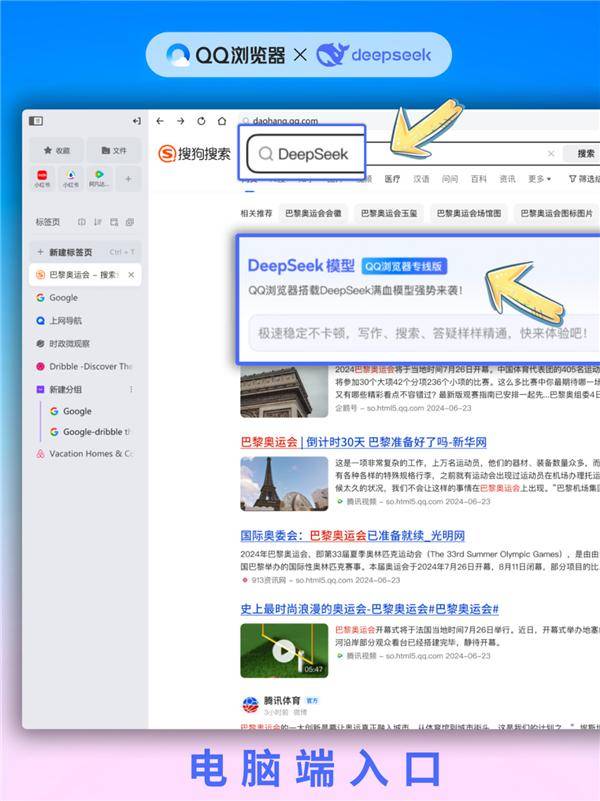Click the 搜狗搜索 logo

pyautogui.click(x=194, y=153)
